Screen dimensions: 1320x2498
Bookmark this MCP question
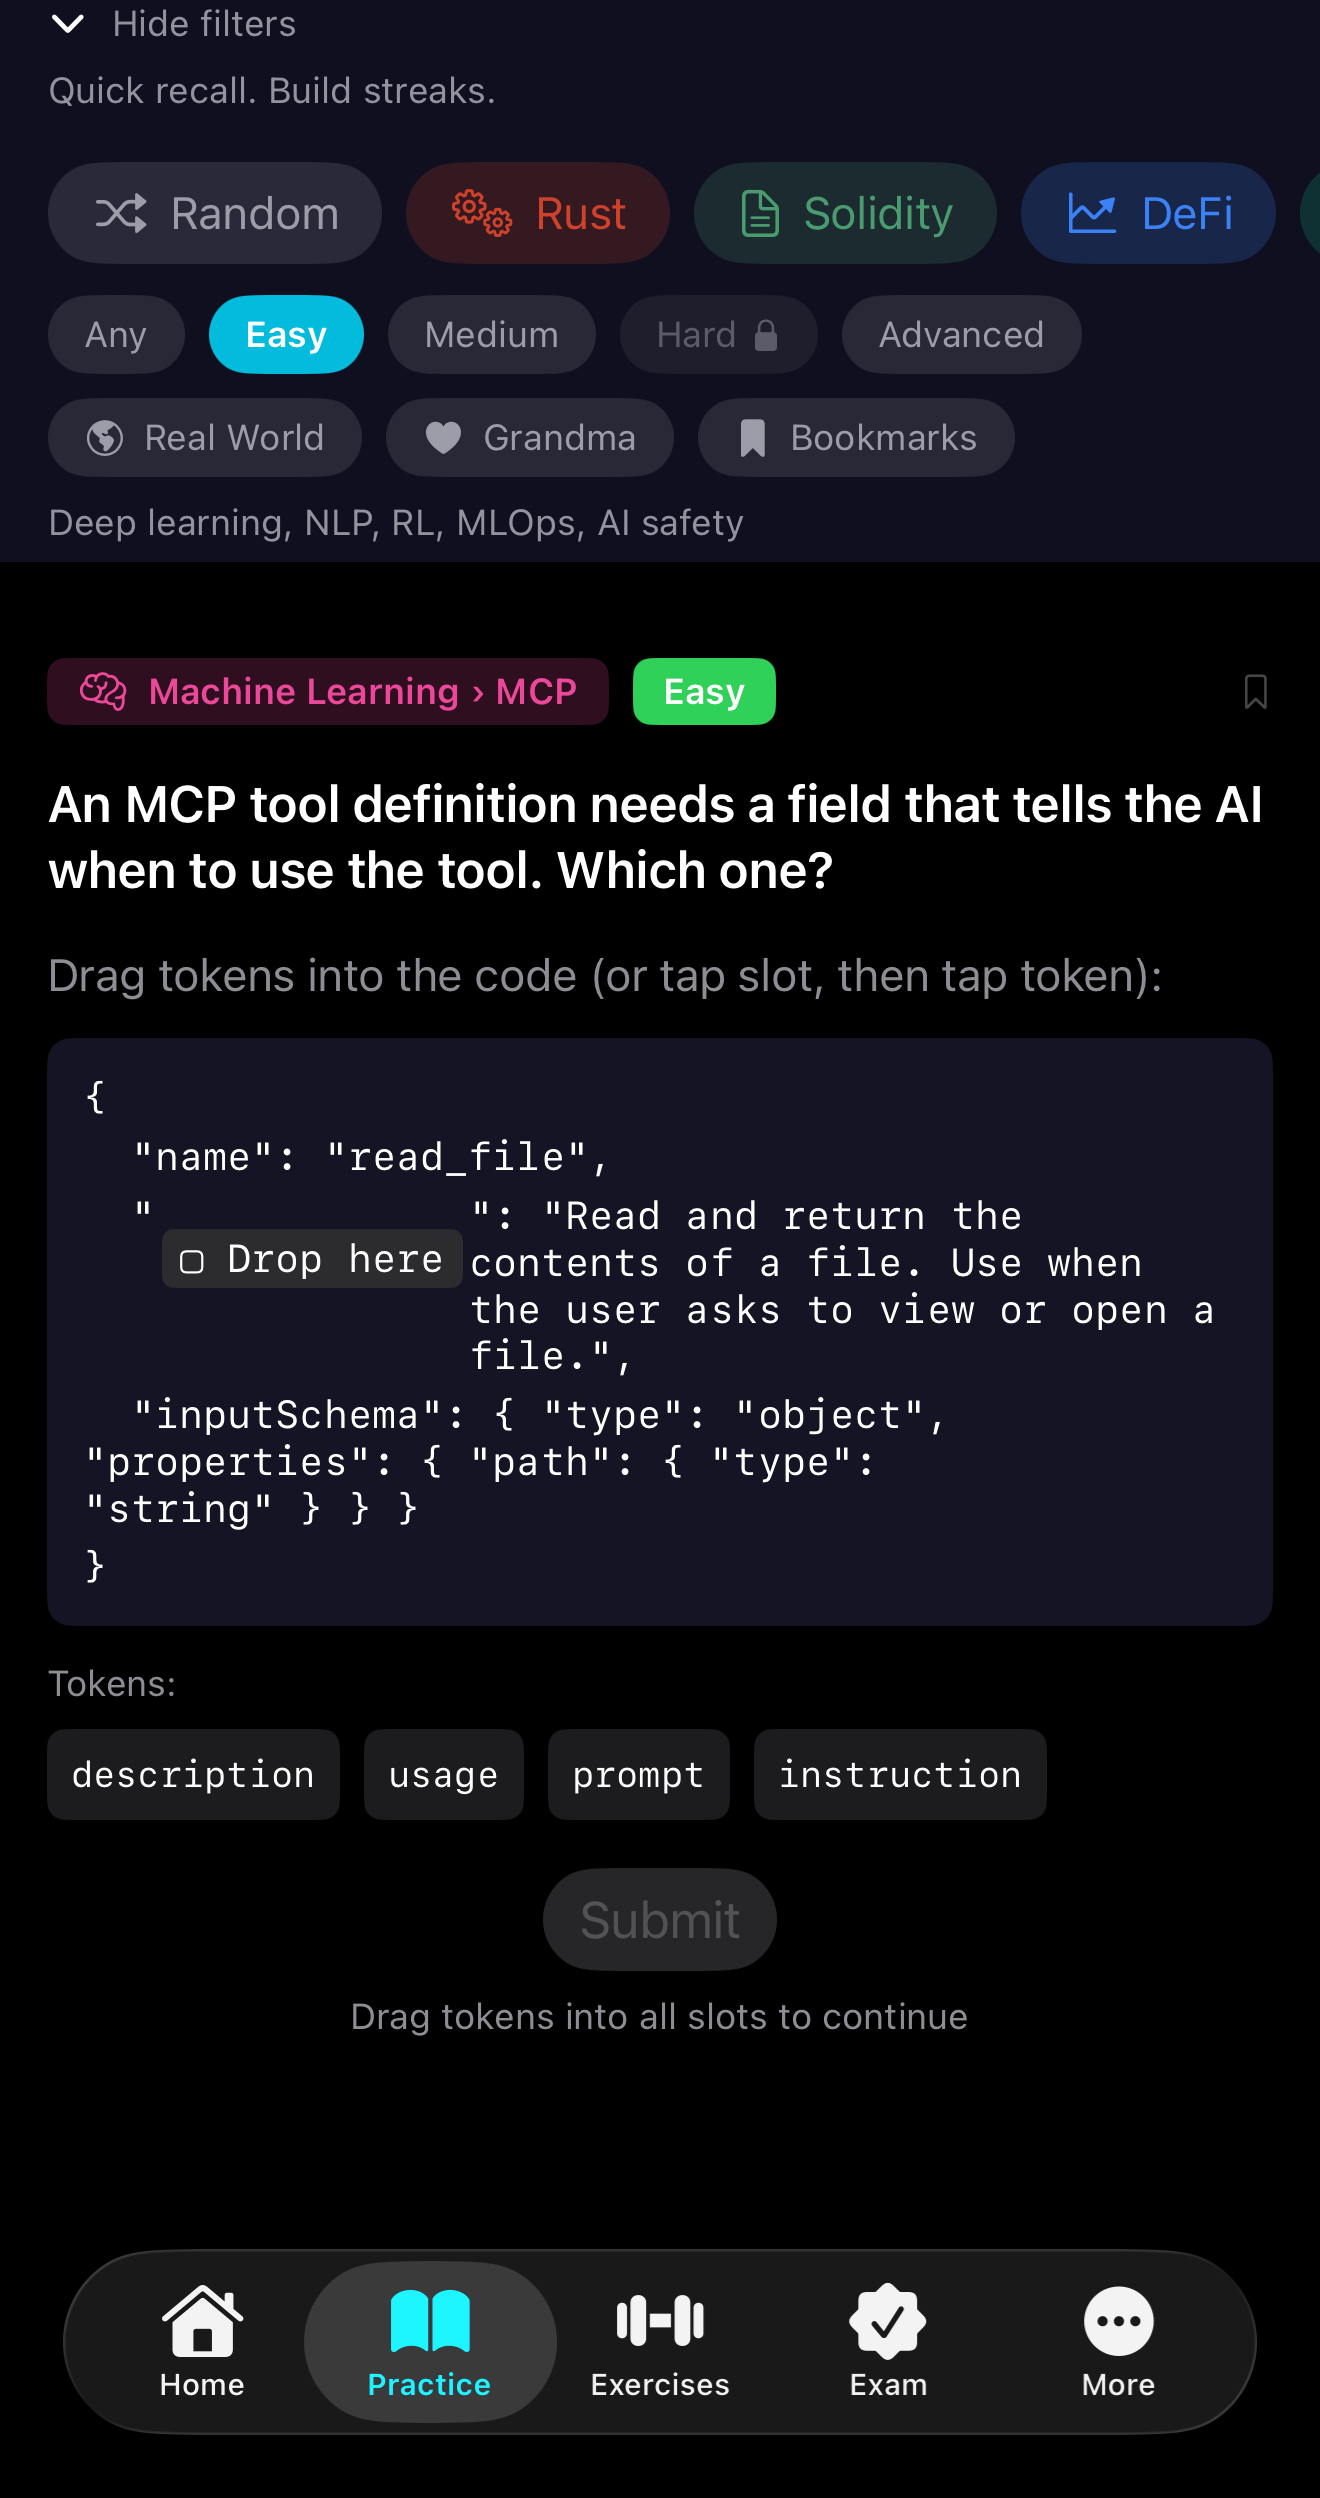1255,691
